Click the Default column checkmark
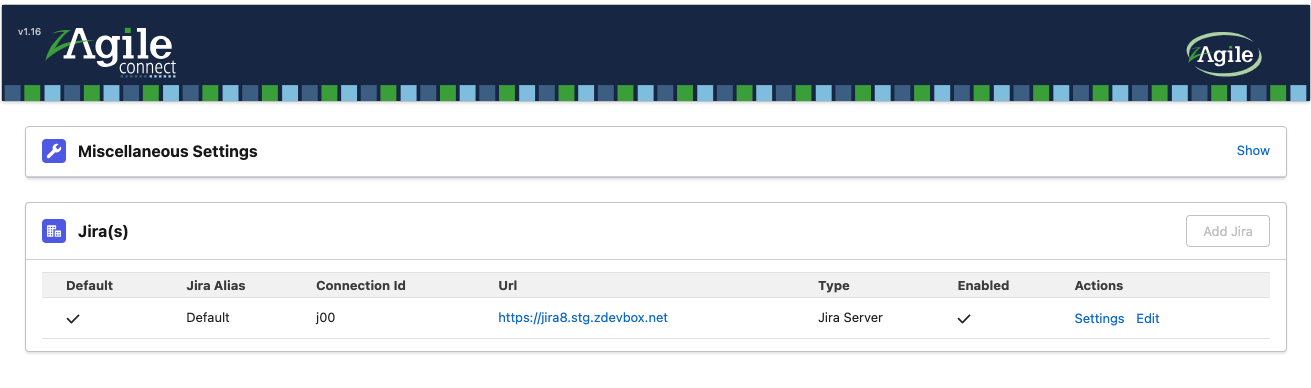The width and height of the screenshot is (1311, 388). tap(73, 319)
